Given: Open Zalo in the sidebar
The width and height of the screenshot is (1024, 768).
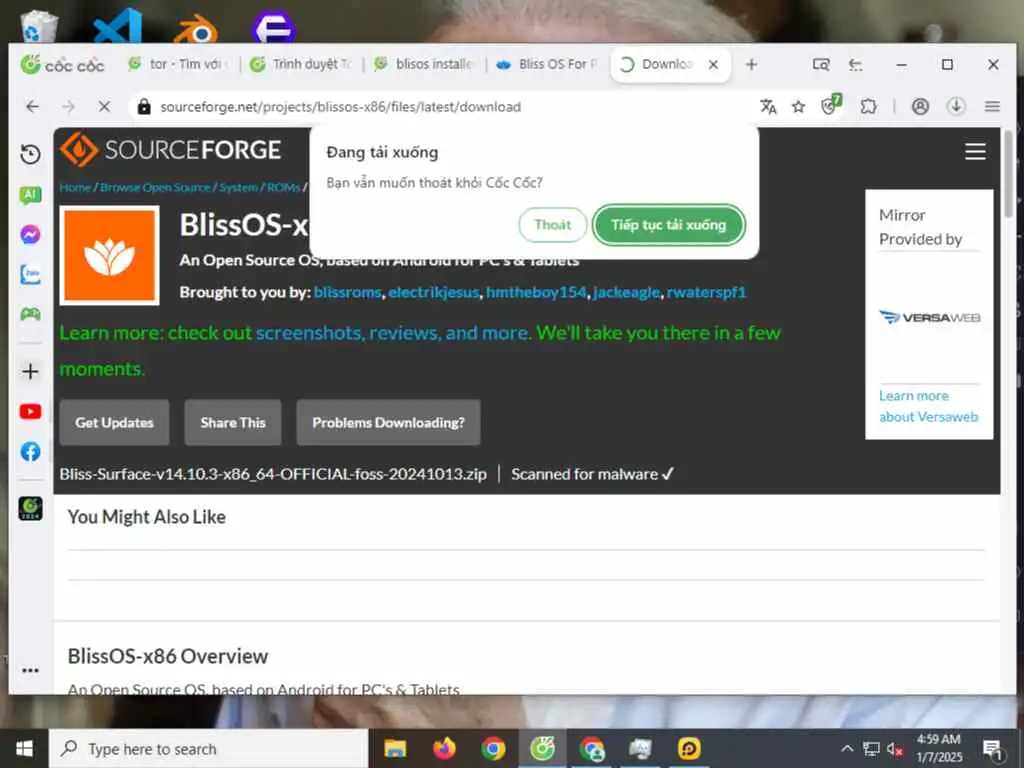Looking at the screenshot, I should 30,274.
